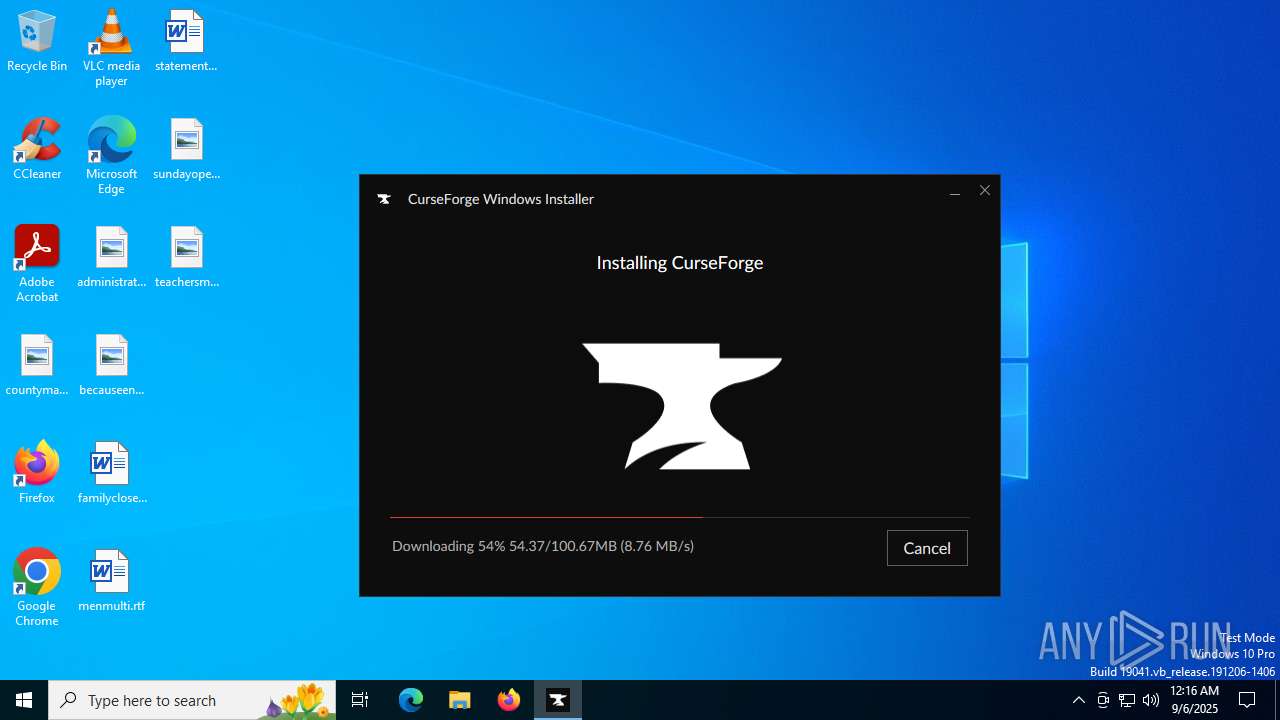Select the Microsoft Edge desktop shortcut
The image size is (1280, 720).
coord(111,156)
